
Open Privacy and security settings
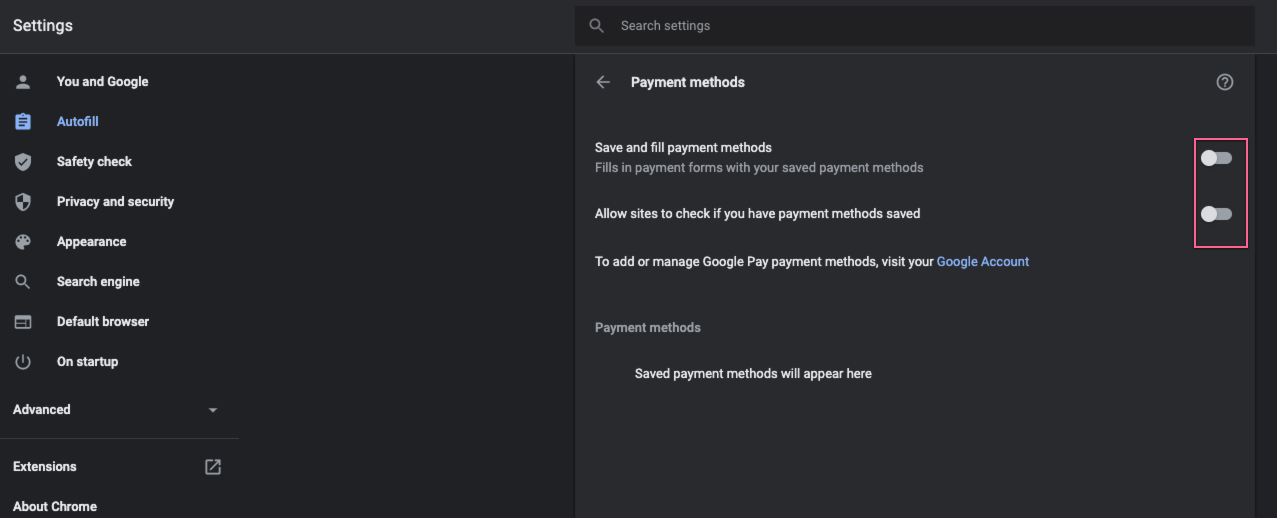pos(115,202)
